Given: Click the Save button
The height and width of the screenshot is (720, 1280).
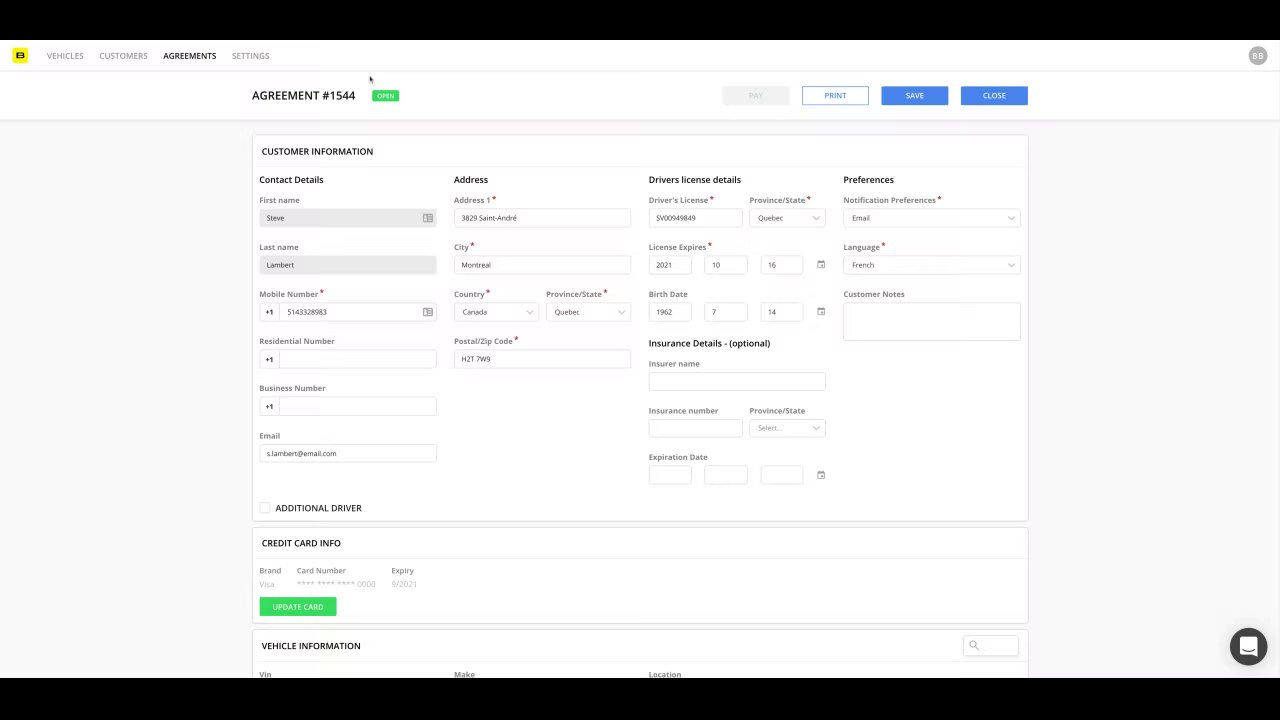Looking at the screenshot, I should pos(914,96).
